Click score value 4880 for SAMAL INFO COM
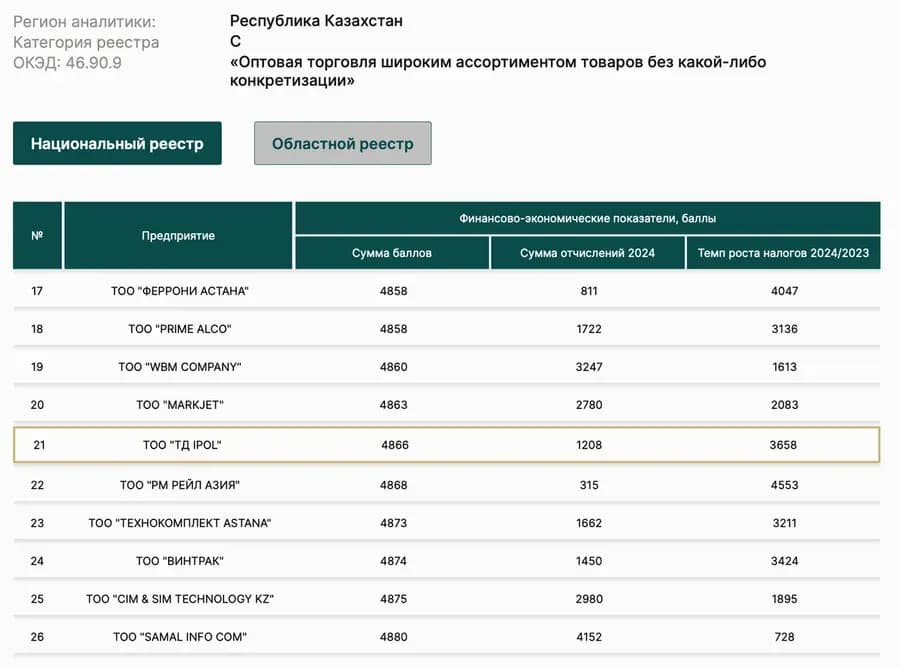900x667 pixels. [x=394, y=637]
